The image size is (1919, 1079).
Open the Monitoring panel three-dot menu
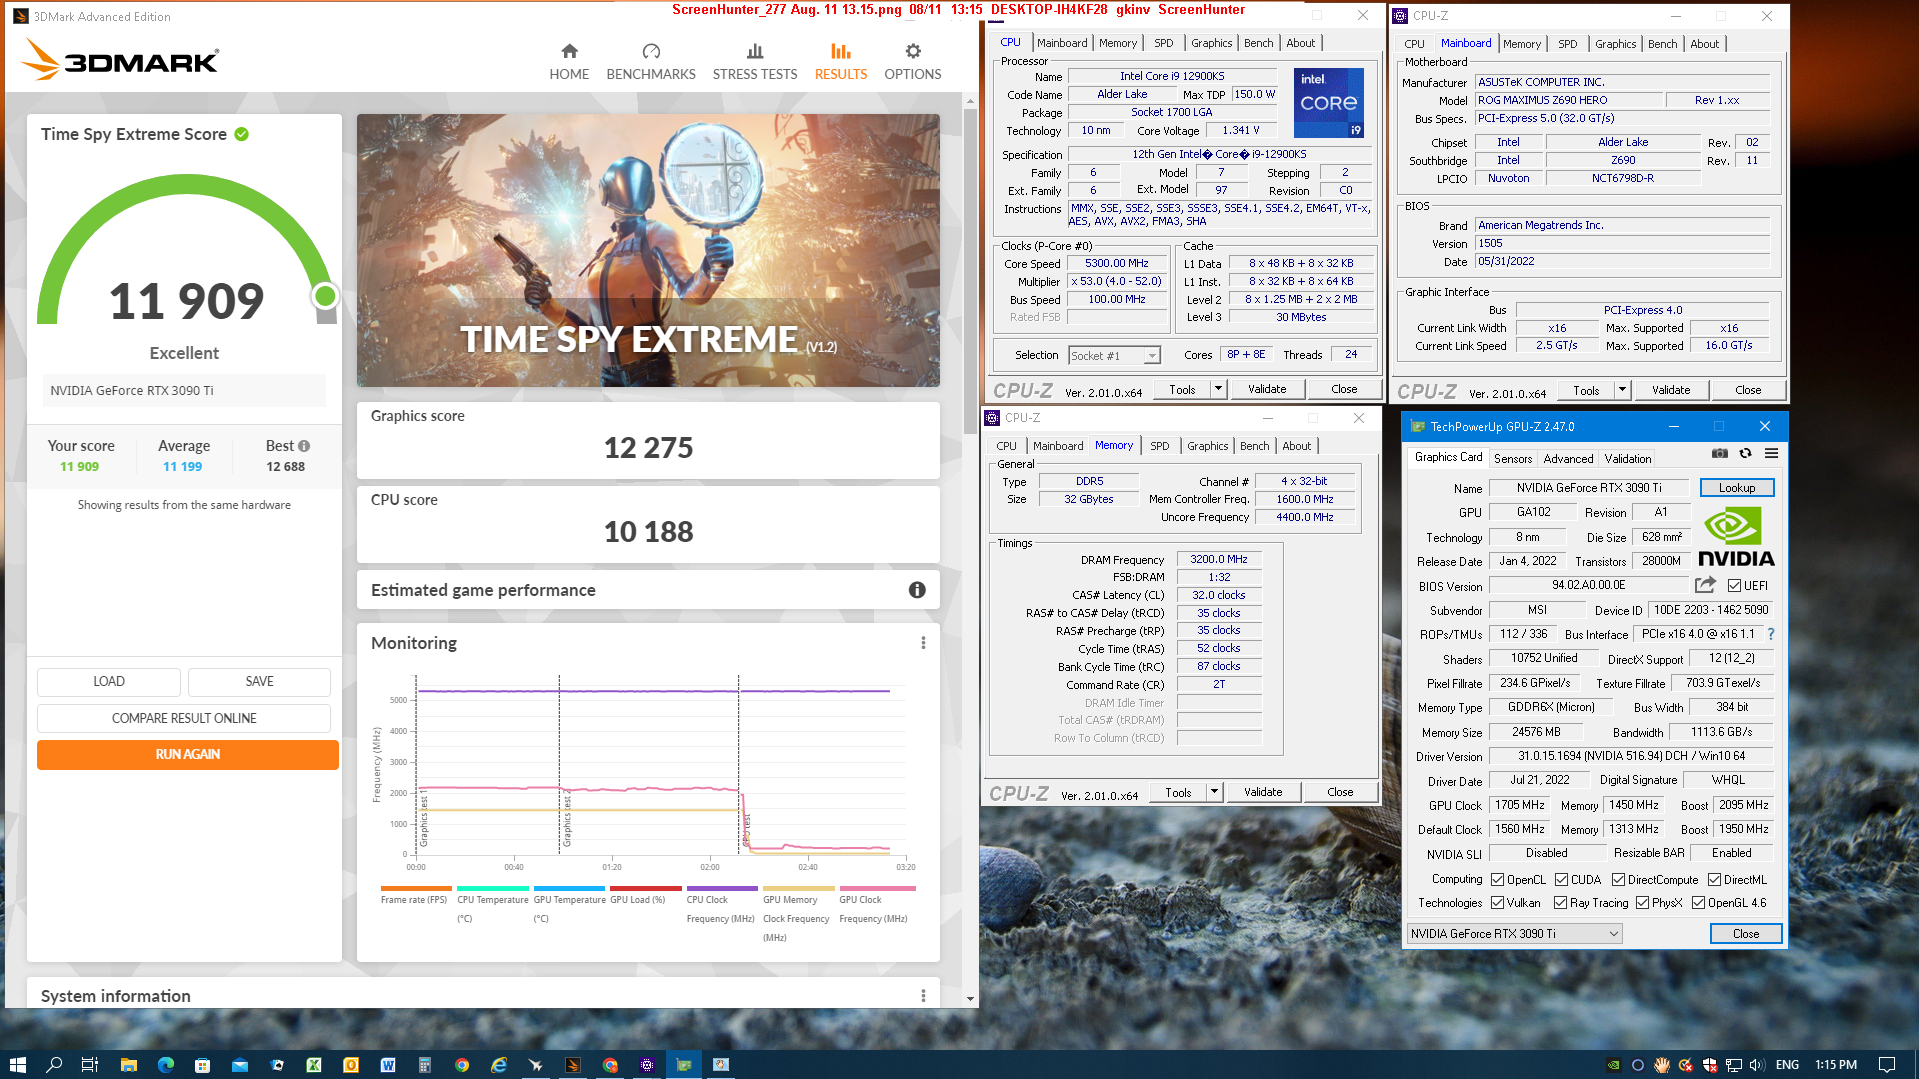(x=923, y=643)
